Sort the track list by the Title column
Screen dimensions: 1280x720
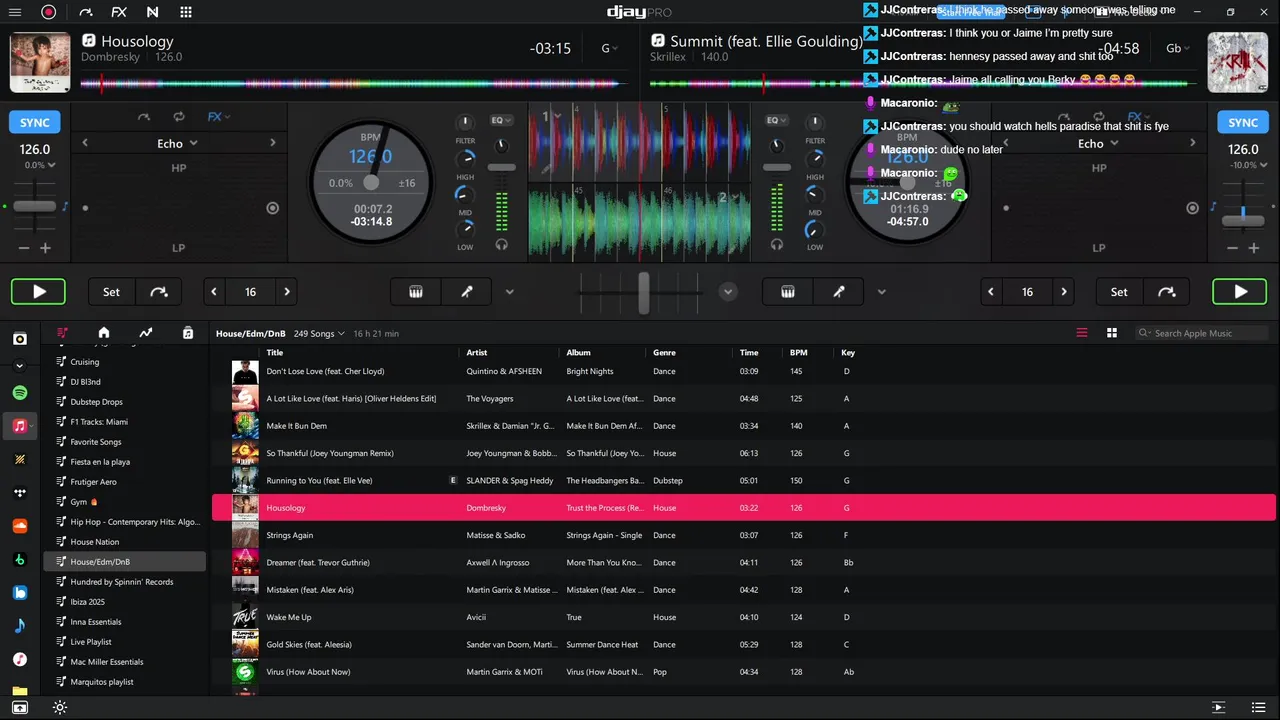point(275,352)
